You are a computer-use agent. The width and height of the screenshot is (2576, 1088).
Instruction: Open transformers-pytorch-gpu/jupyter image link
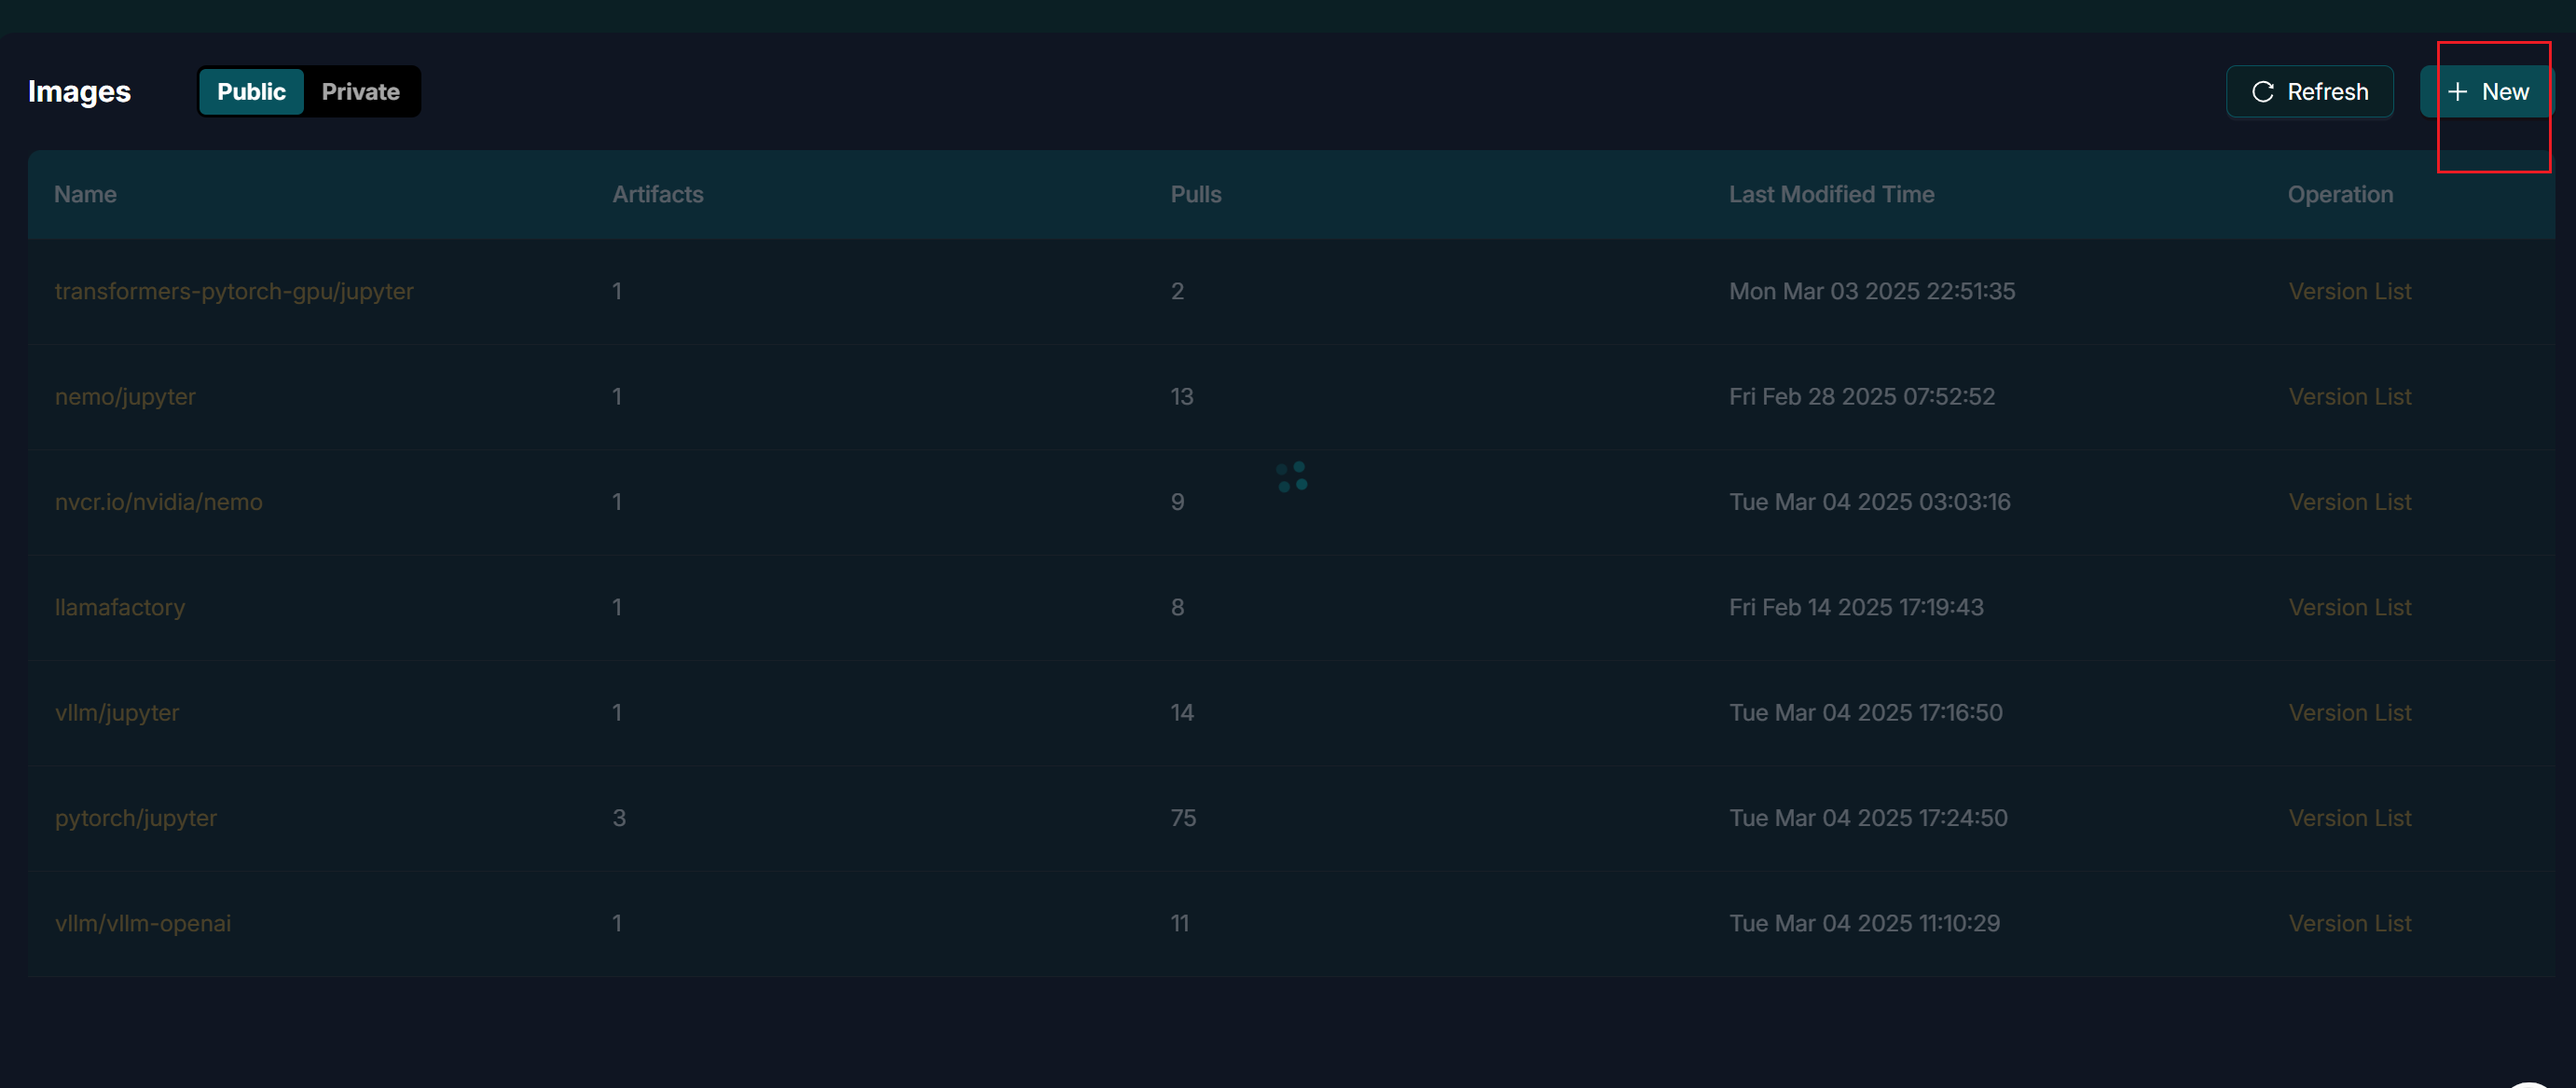(x=234, y=291)
